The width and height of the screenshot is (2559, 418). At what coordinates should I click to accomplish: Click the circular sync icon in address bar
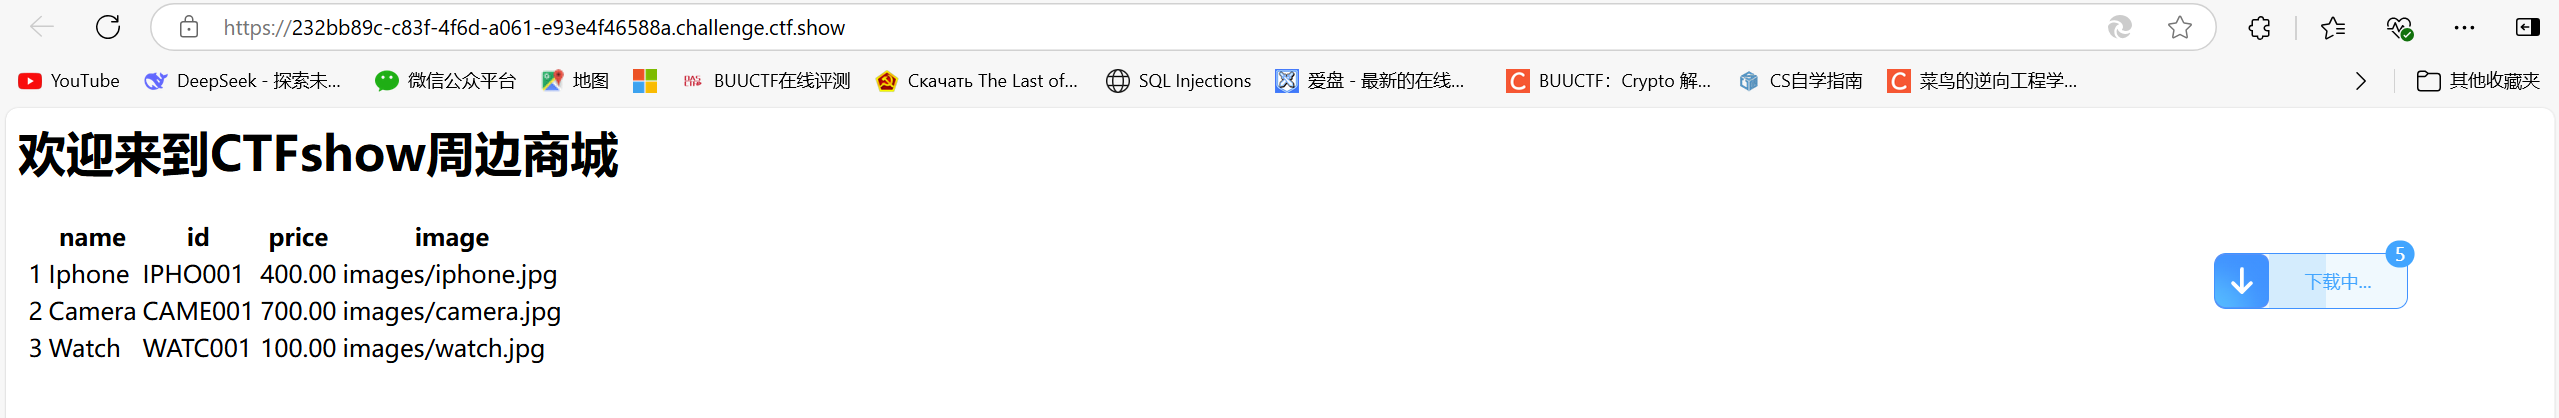[x=2120, y=27]
